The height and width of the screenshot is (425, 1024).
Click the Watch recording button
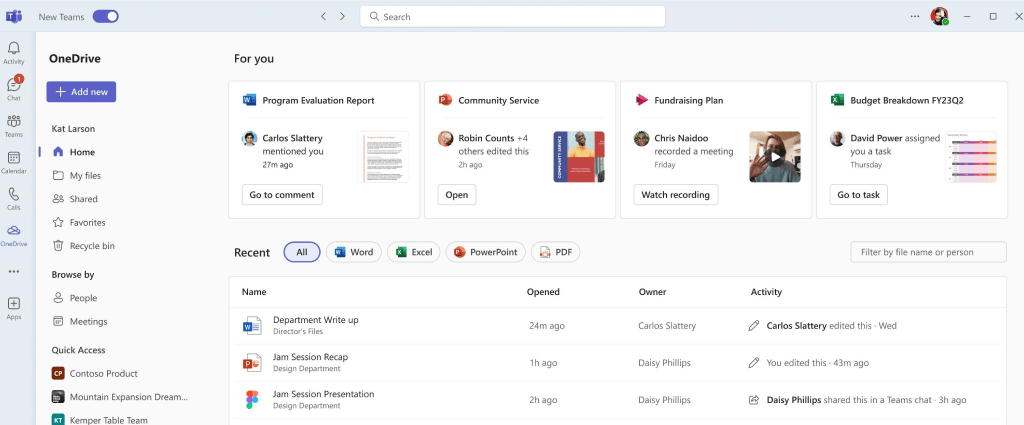tap(675, 195)
